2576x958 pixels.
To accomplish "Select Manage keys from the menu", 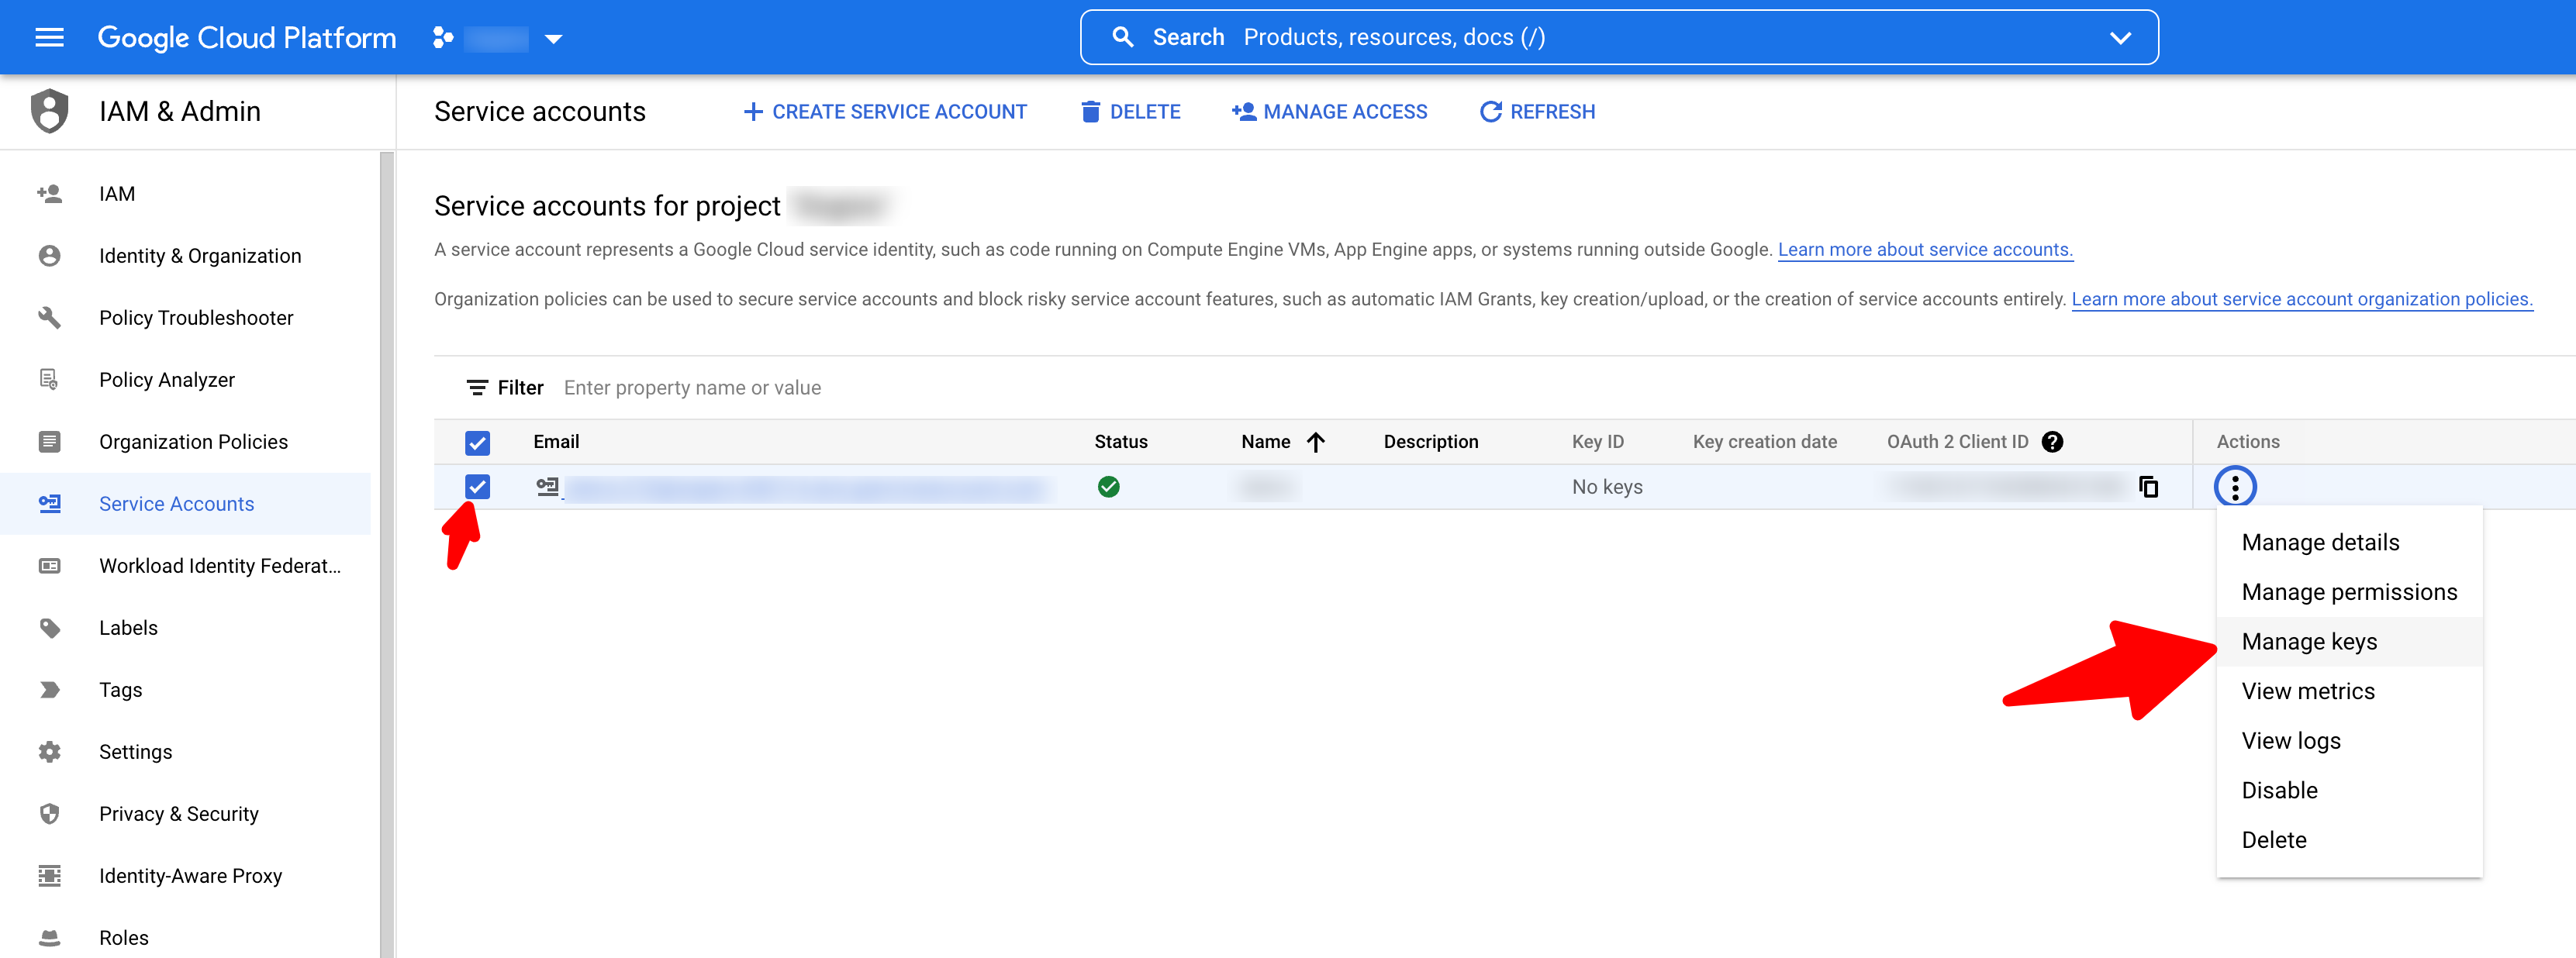I will point(2308,642).
